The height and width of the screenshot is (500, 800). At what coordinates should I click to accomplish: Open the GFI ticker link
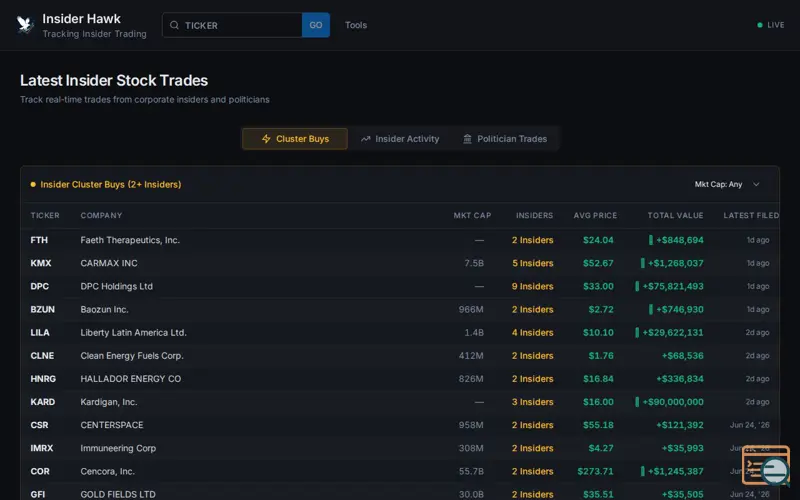(38, 494)
